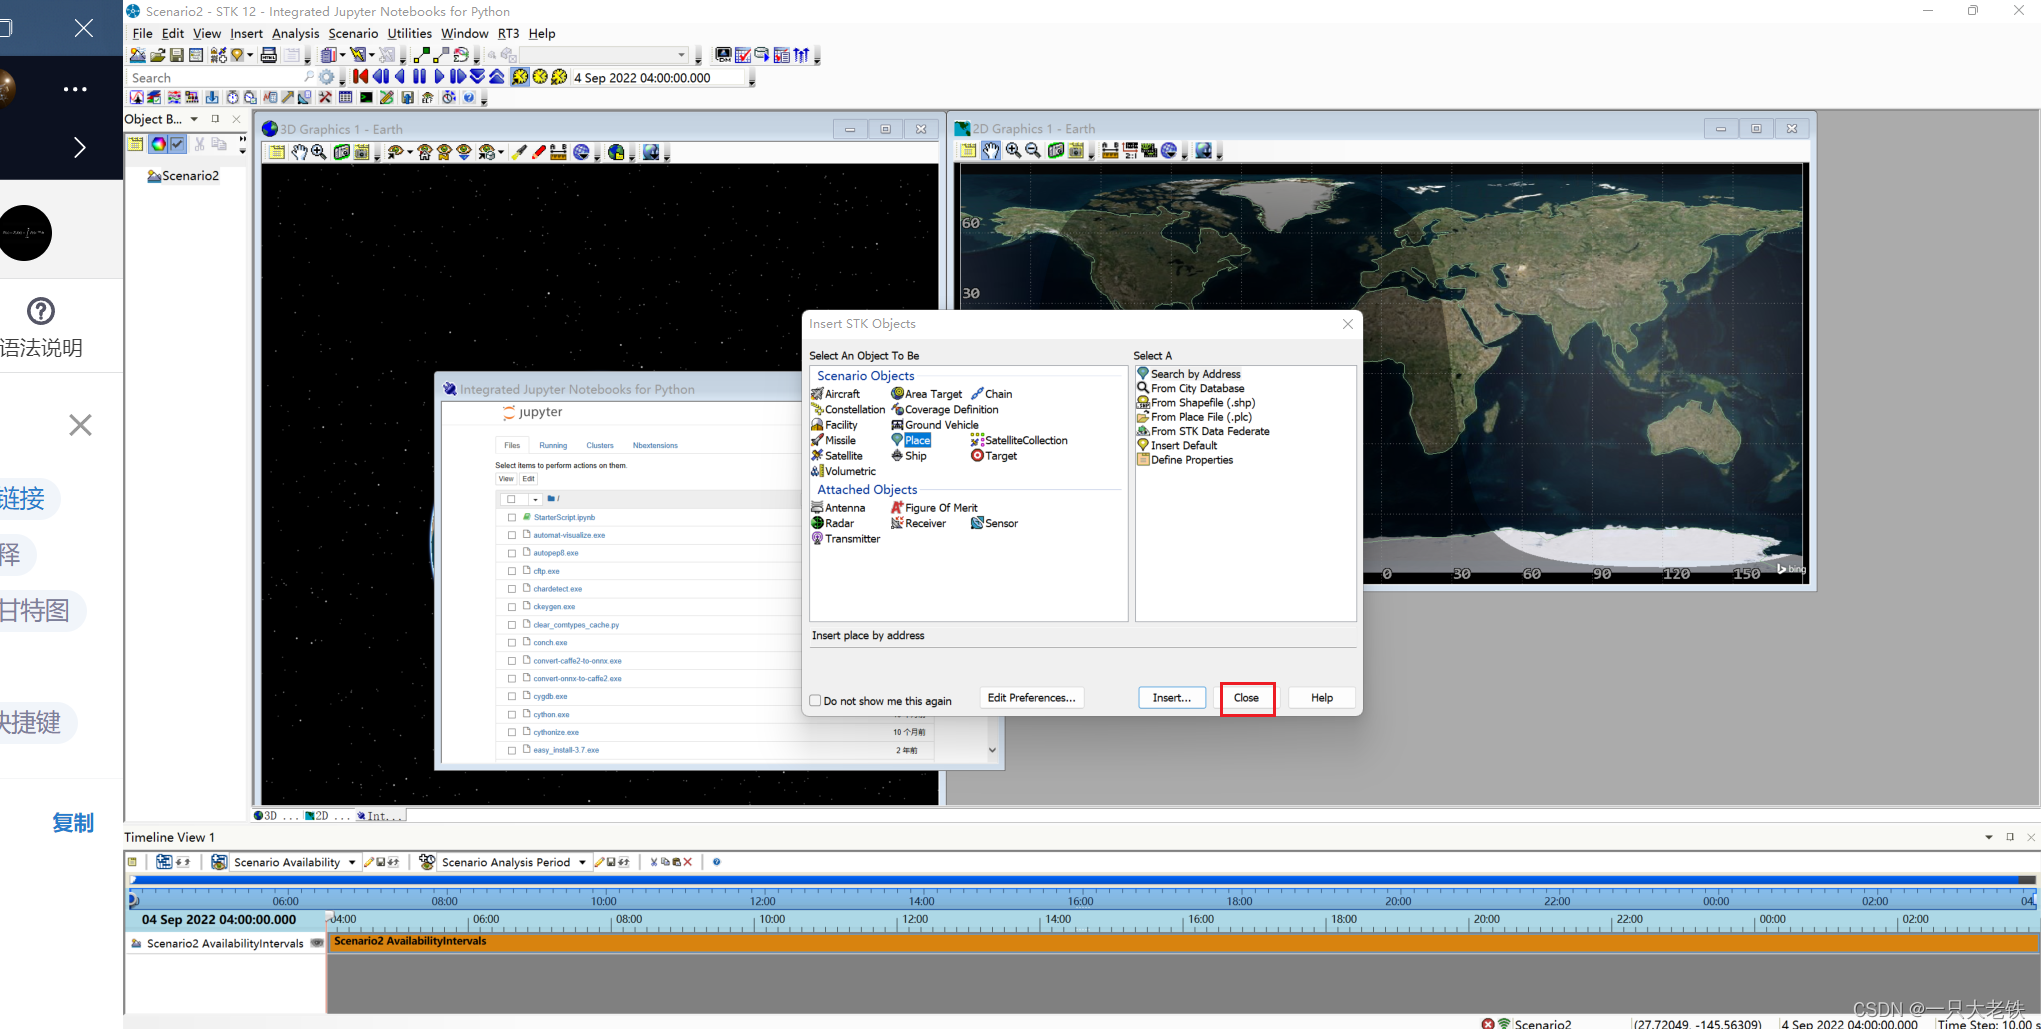Tick the checkbox beside StarterScript.ipynb
This screenshot has width=2041, height=1029.
512,517
